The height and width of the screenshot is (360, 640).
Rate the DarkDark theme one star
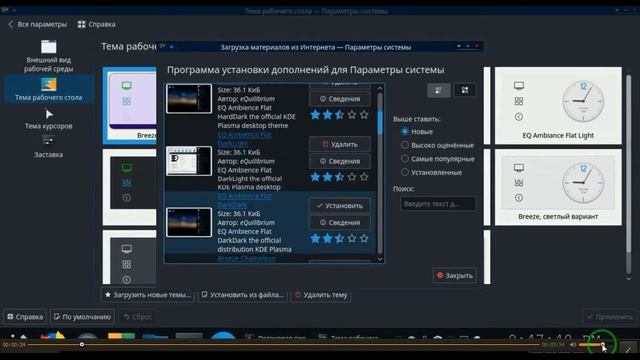315,238
